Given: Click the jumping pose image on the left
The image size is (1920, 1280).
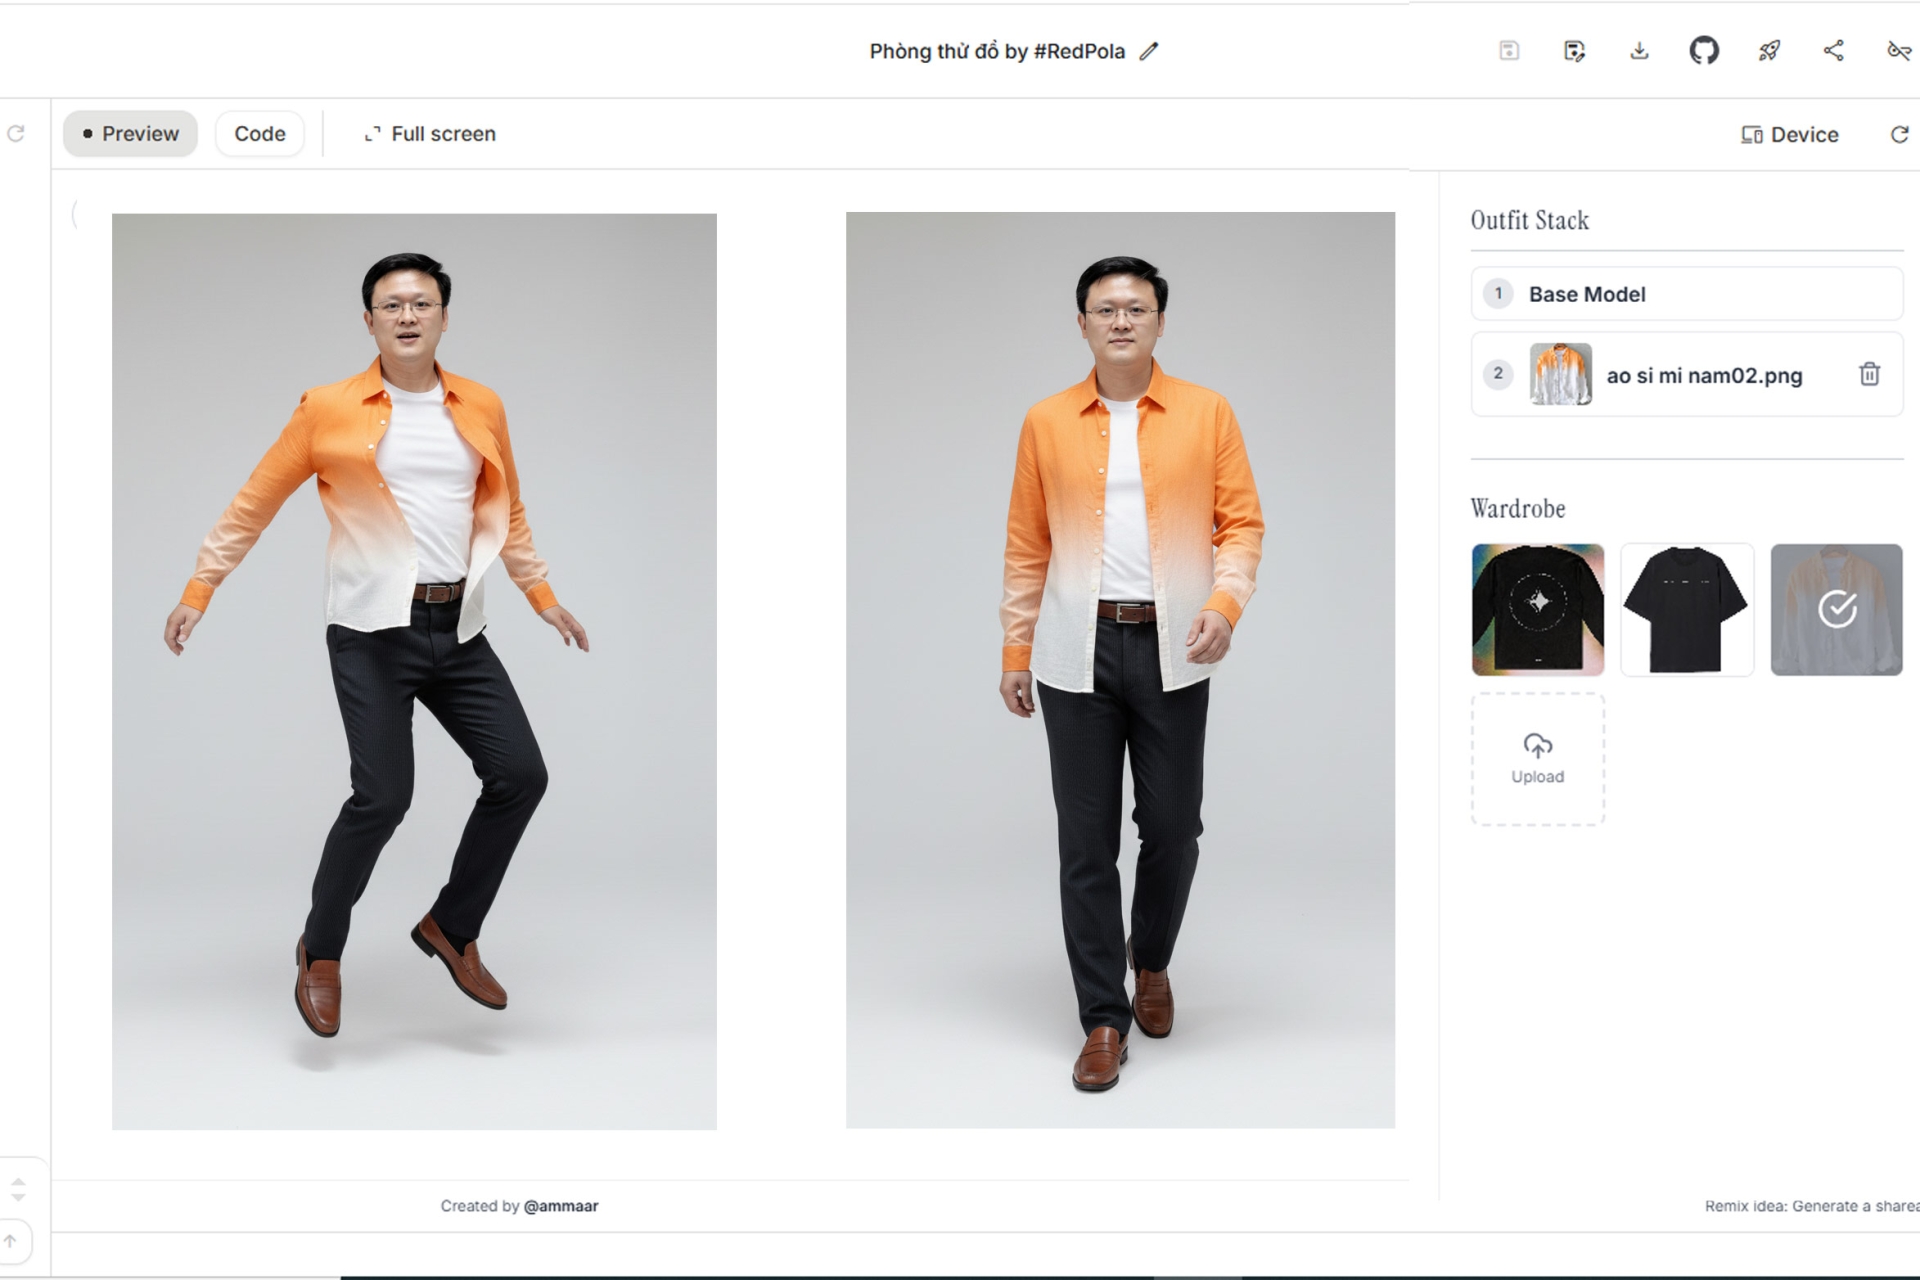Looking at the screenshot, I should tap(414, 671).
